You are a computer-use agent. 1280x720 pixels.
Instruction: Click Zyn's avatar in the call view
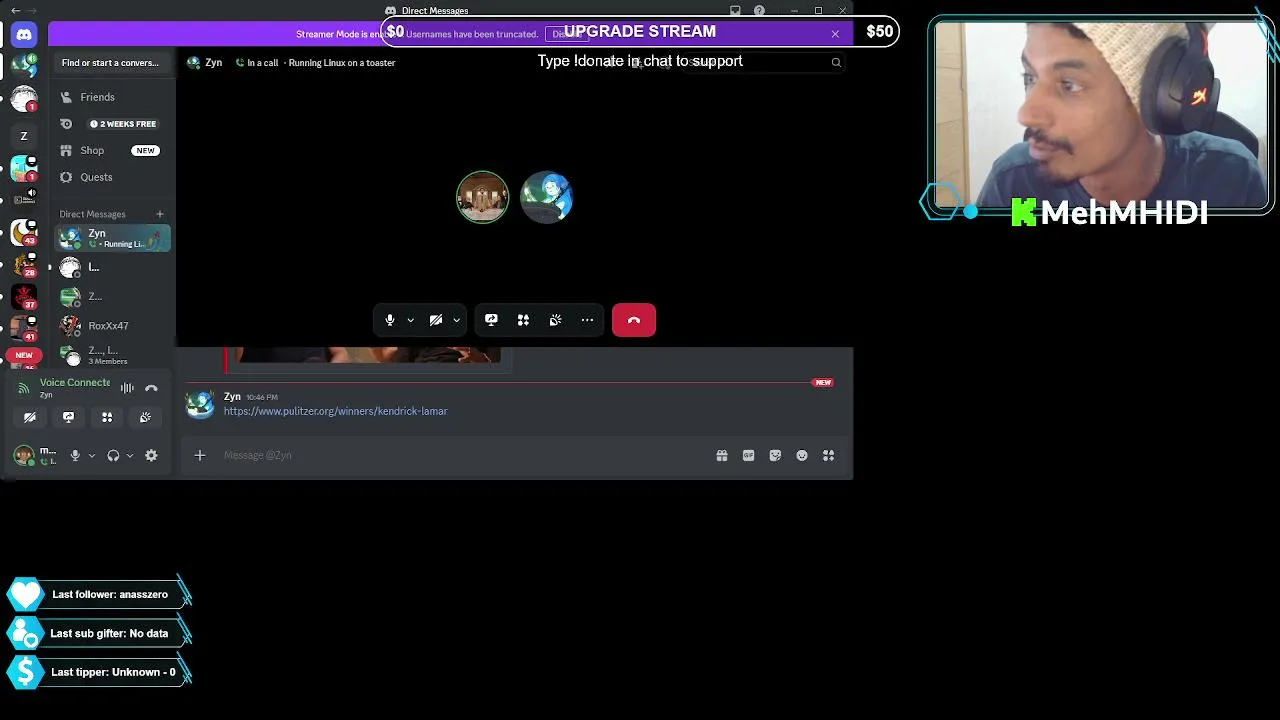click(547, 197)
